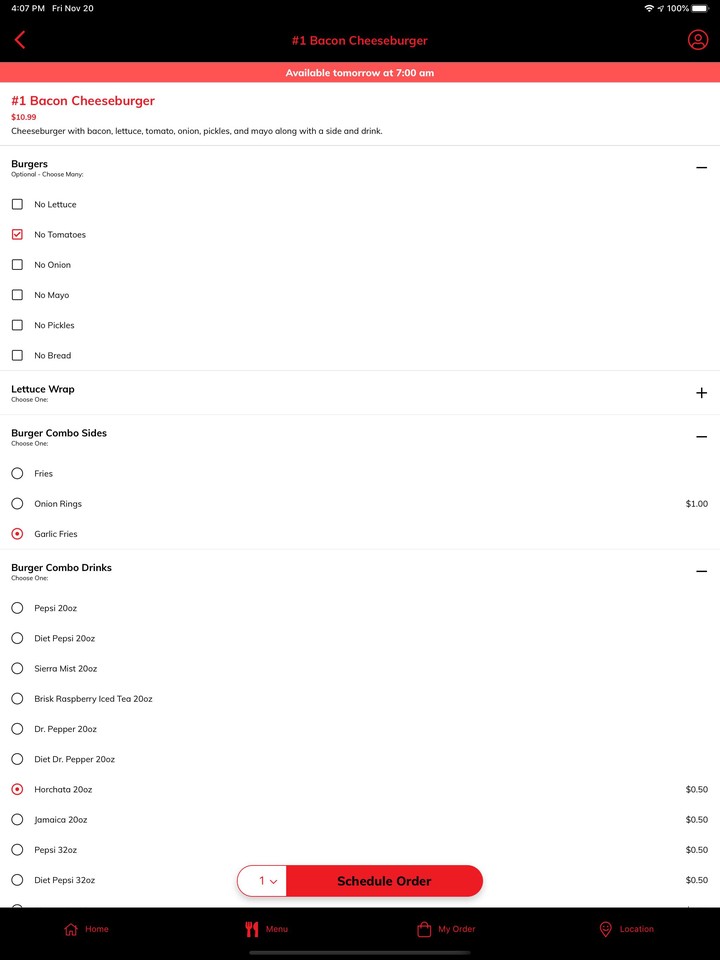Enable the No Pickles checkbox
Screen dimensions: 720x960
(17, 325)
